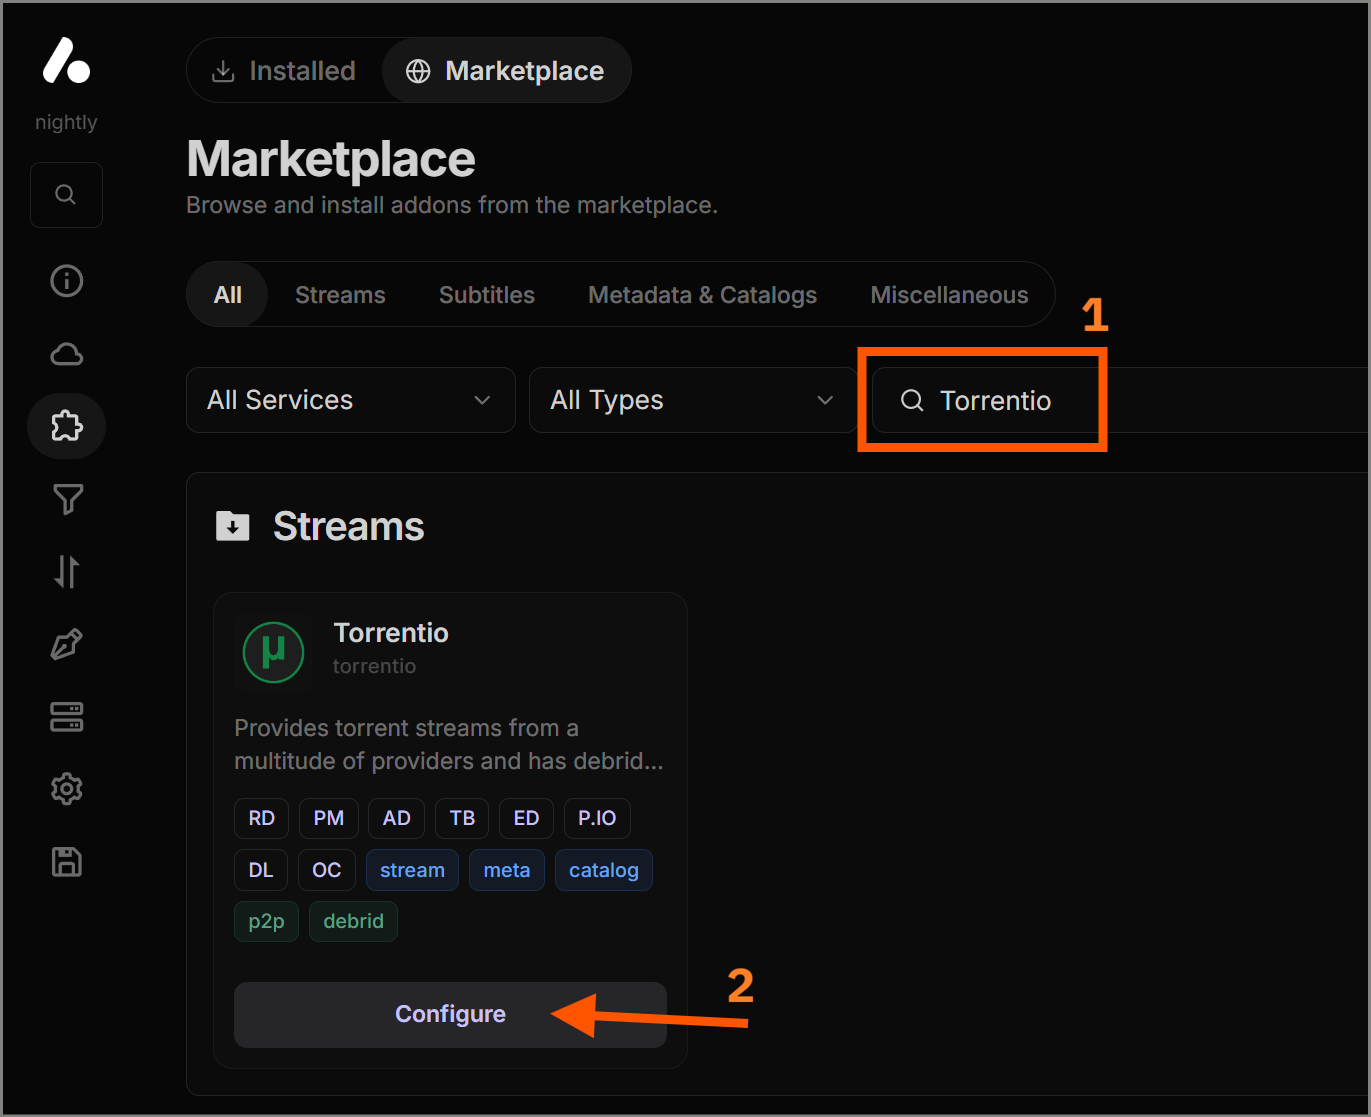Screen dimensions: 1371x1117
Task: Click the meta resource tag
Action: [507, 870]
